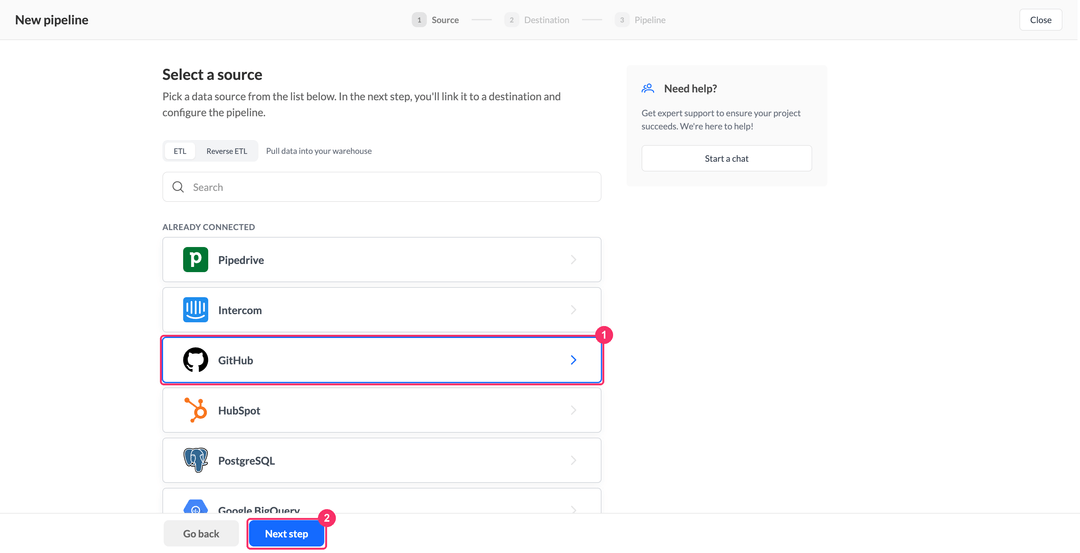Viewport: 1080px width, 553px height.
Task: Focus the source Search field
Action: coord(382,187)
